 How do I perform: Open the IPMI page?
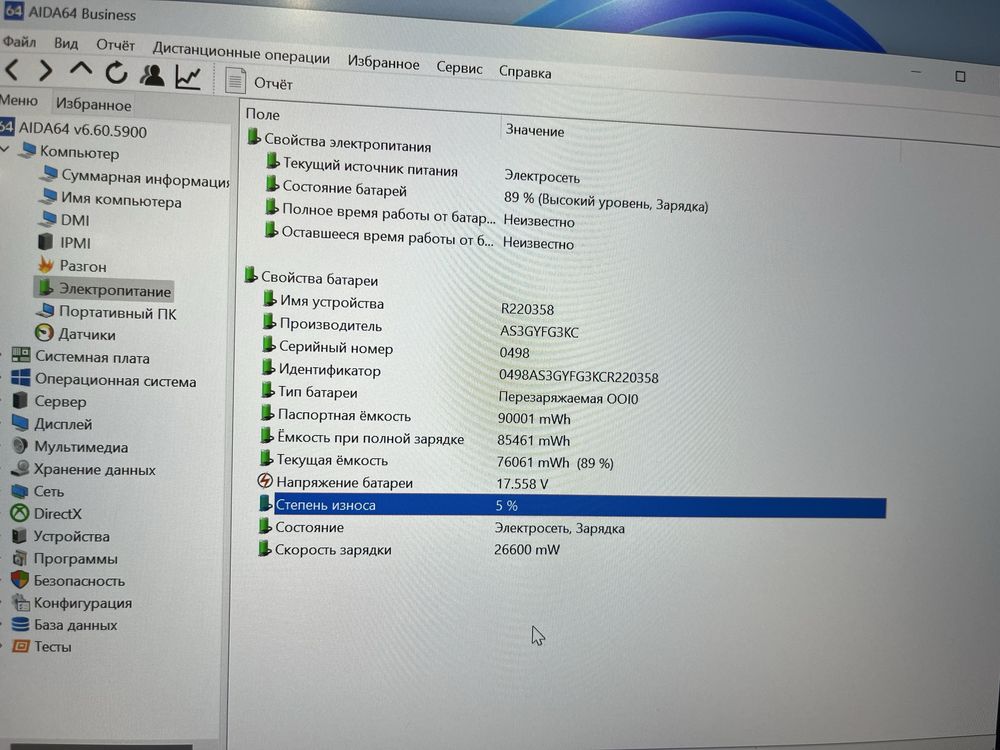click(x=64, y=243)
